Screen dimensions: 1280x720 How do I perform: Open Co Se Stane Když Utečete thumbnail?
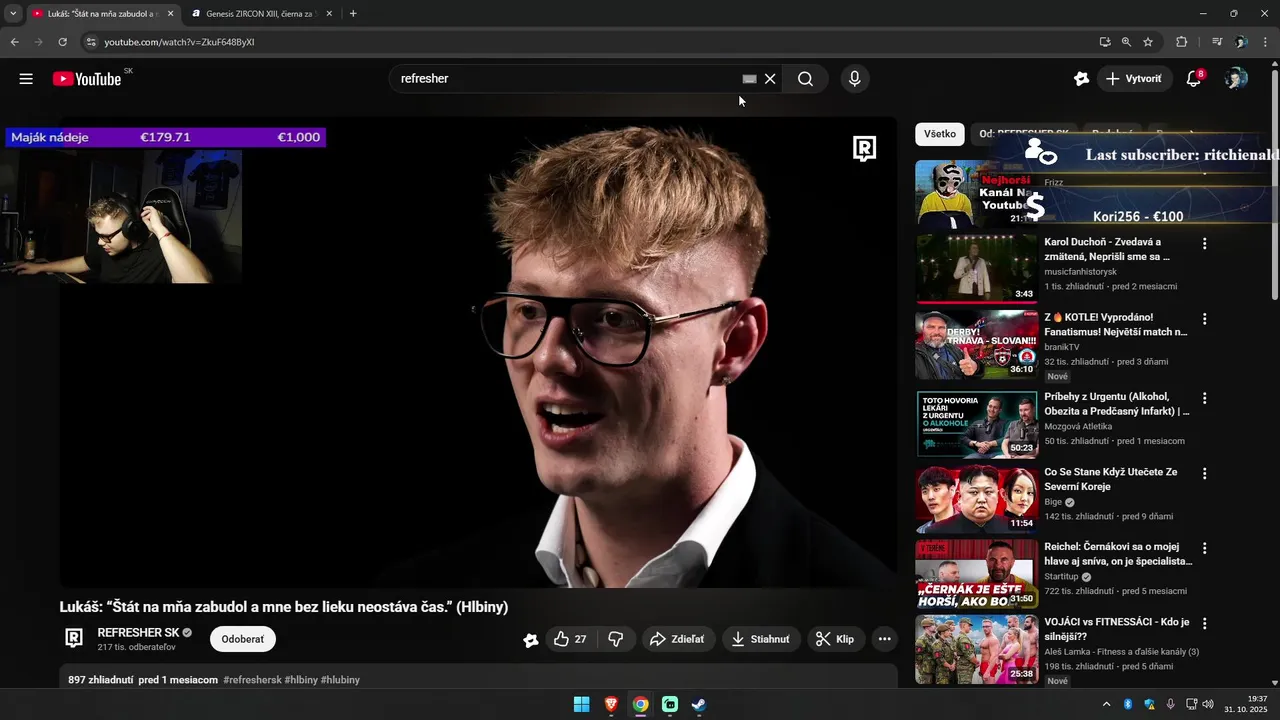coord(977,499)
